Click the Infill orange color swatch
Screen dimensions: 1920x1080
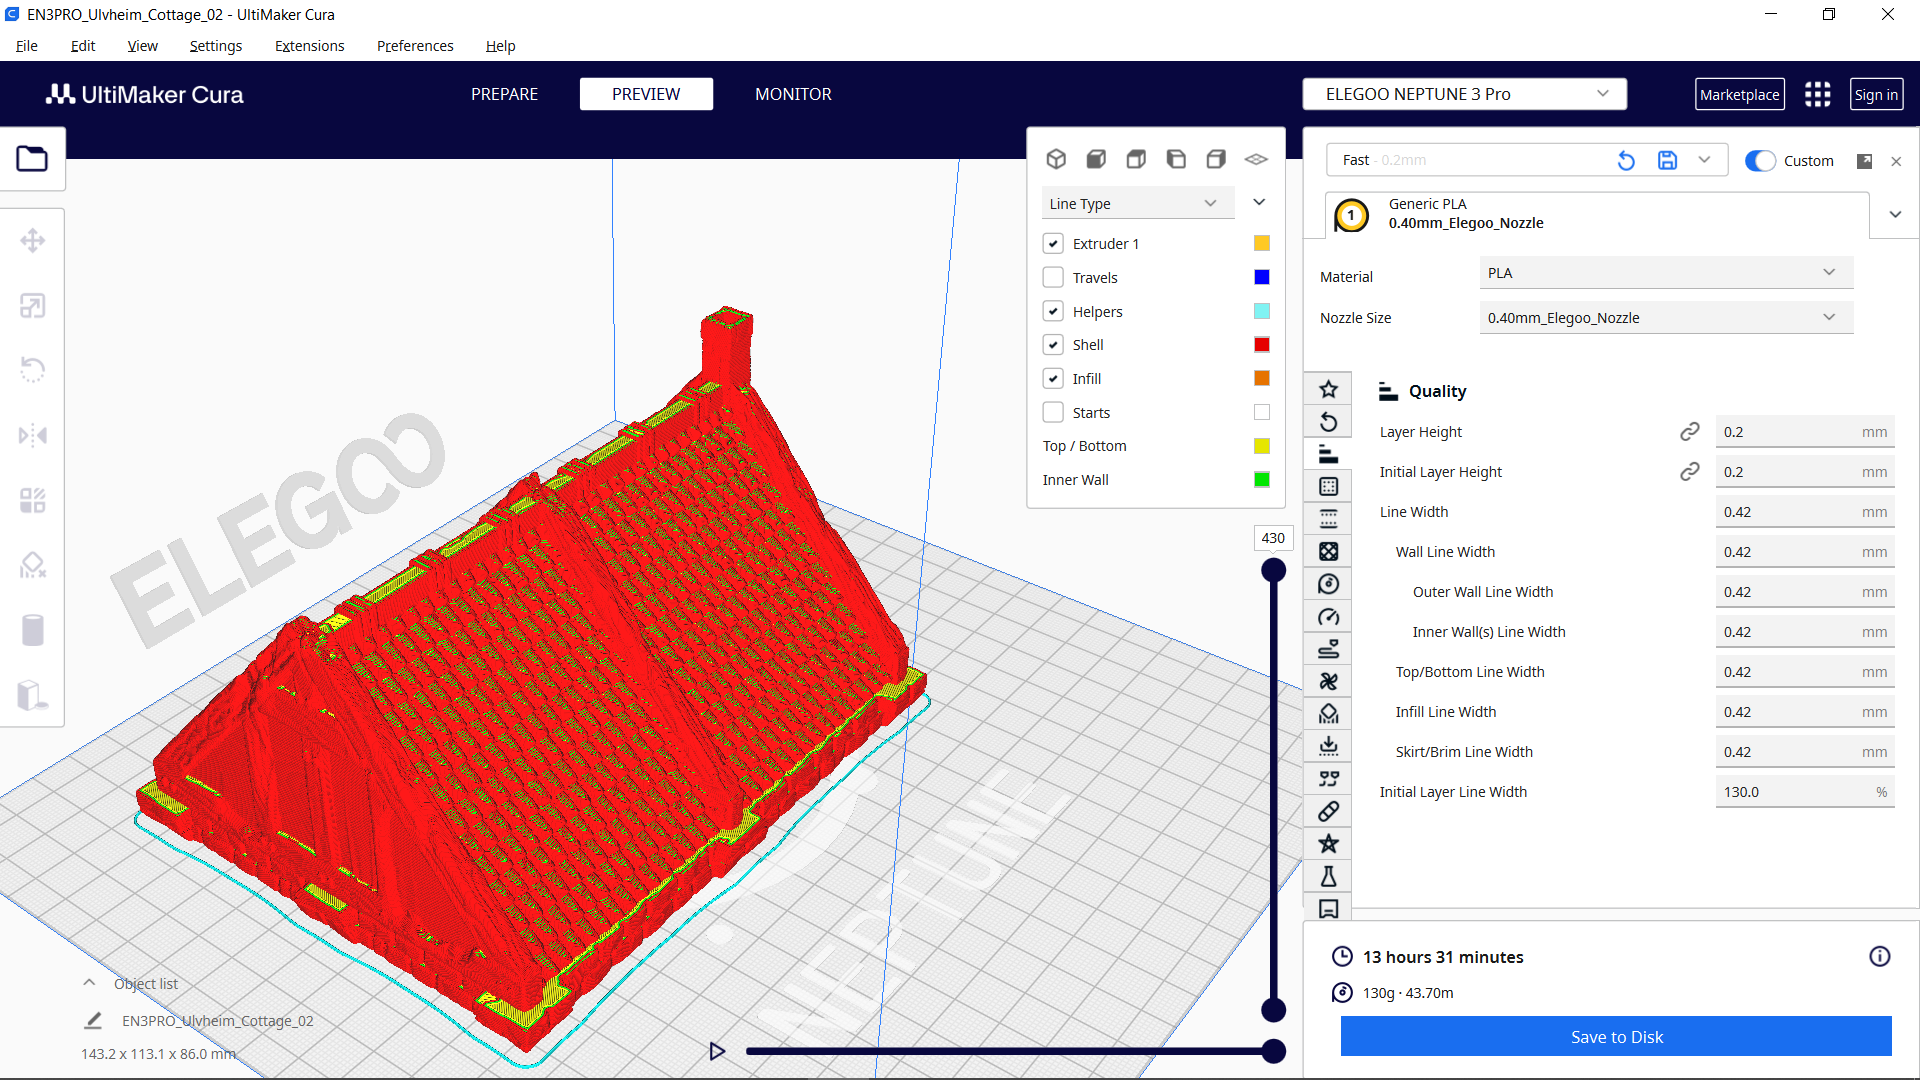pos(1261,378)
